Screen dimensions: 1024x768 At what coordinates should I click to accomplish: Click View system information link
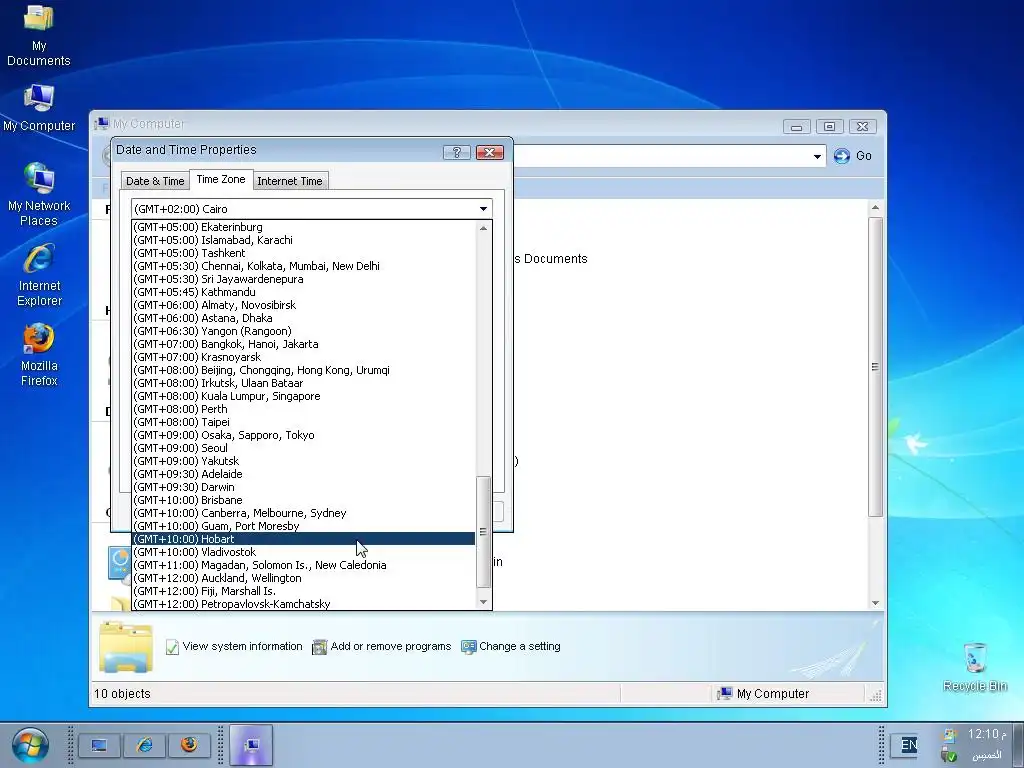click(234, 647)
